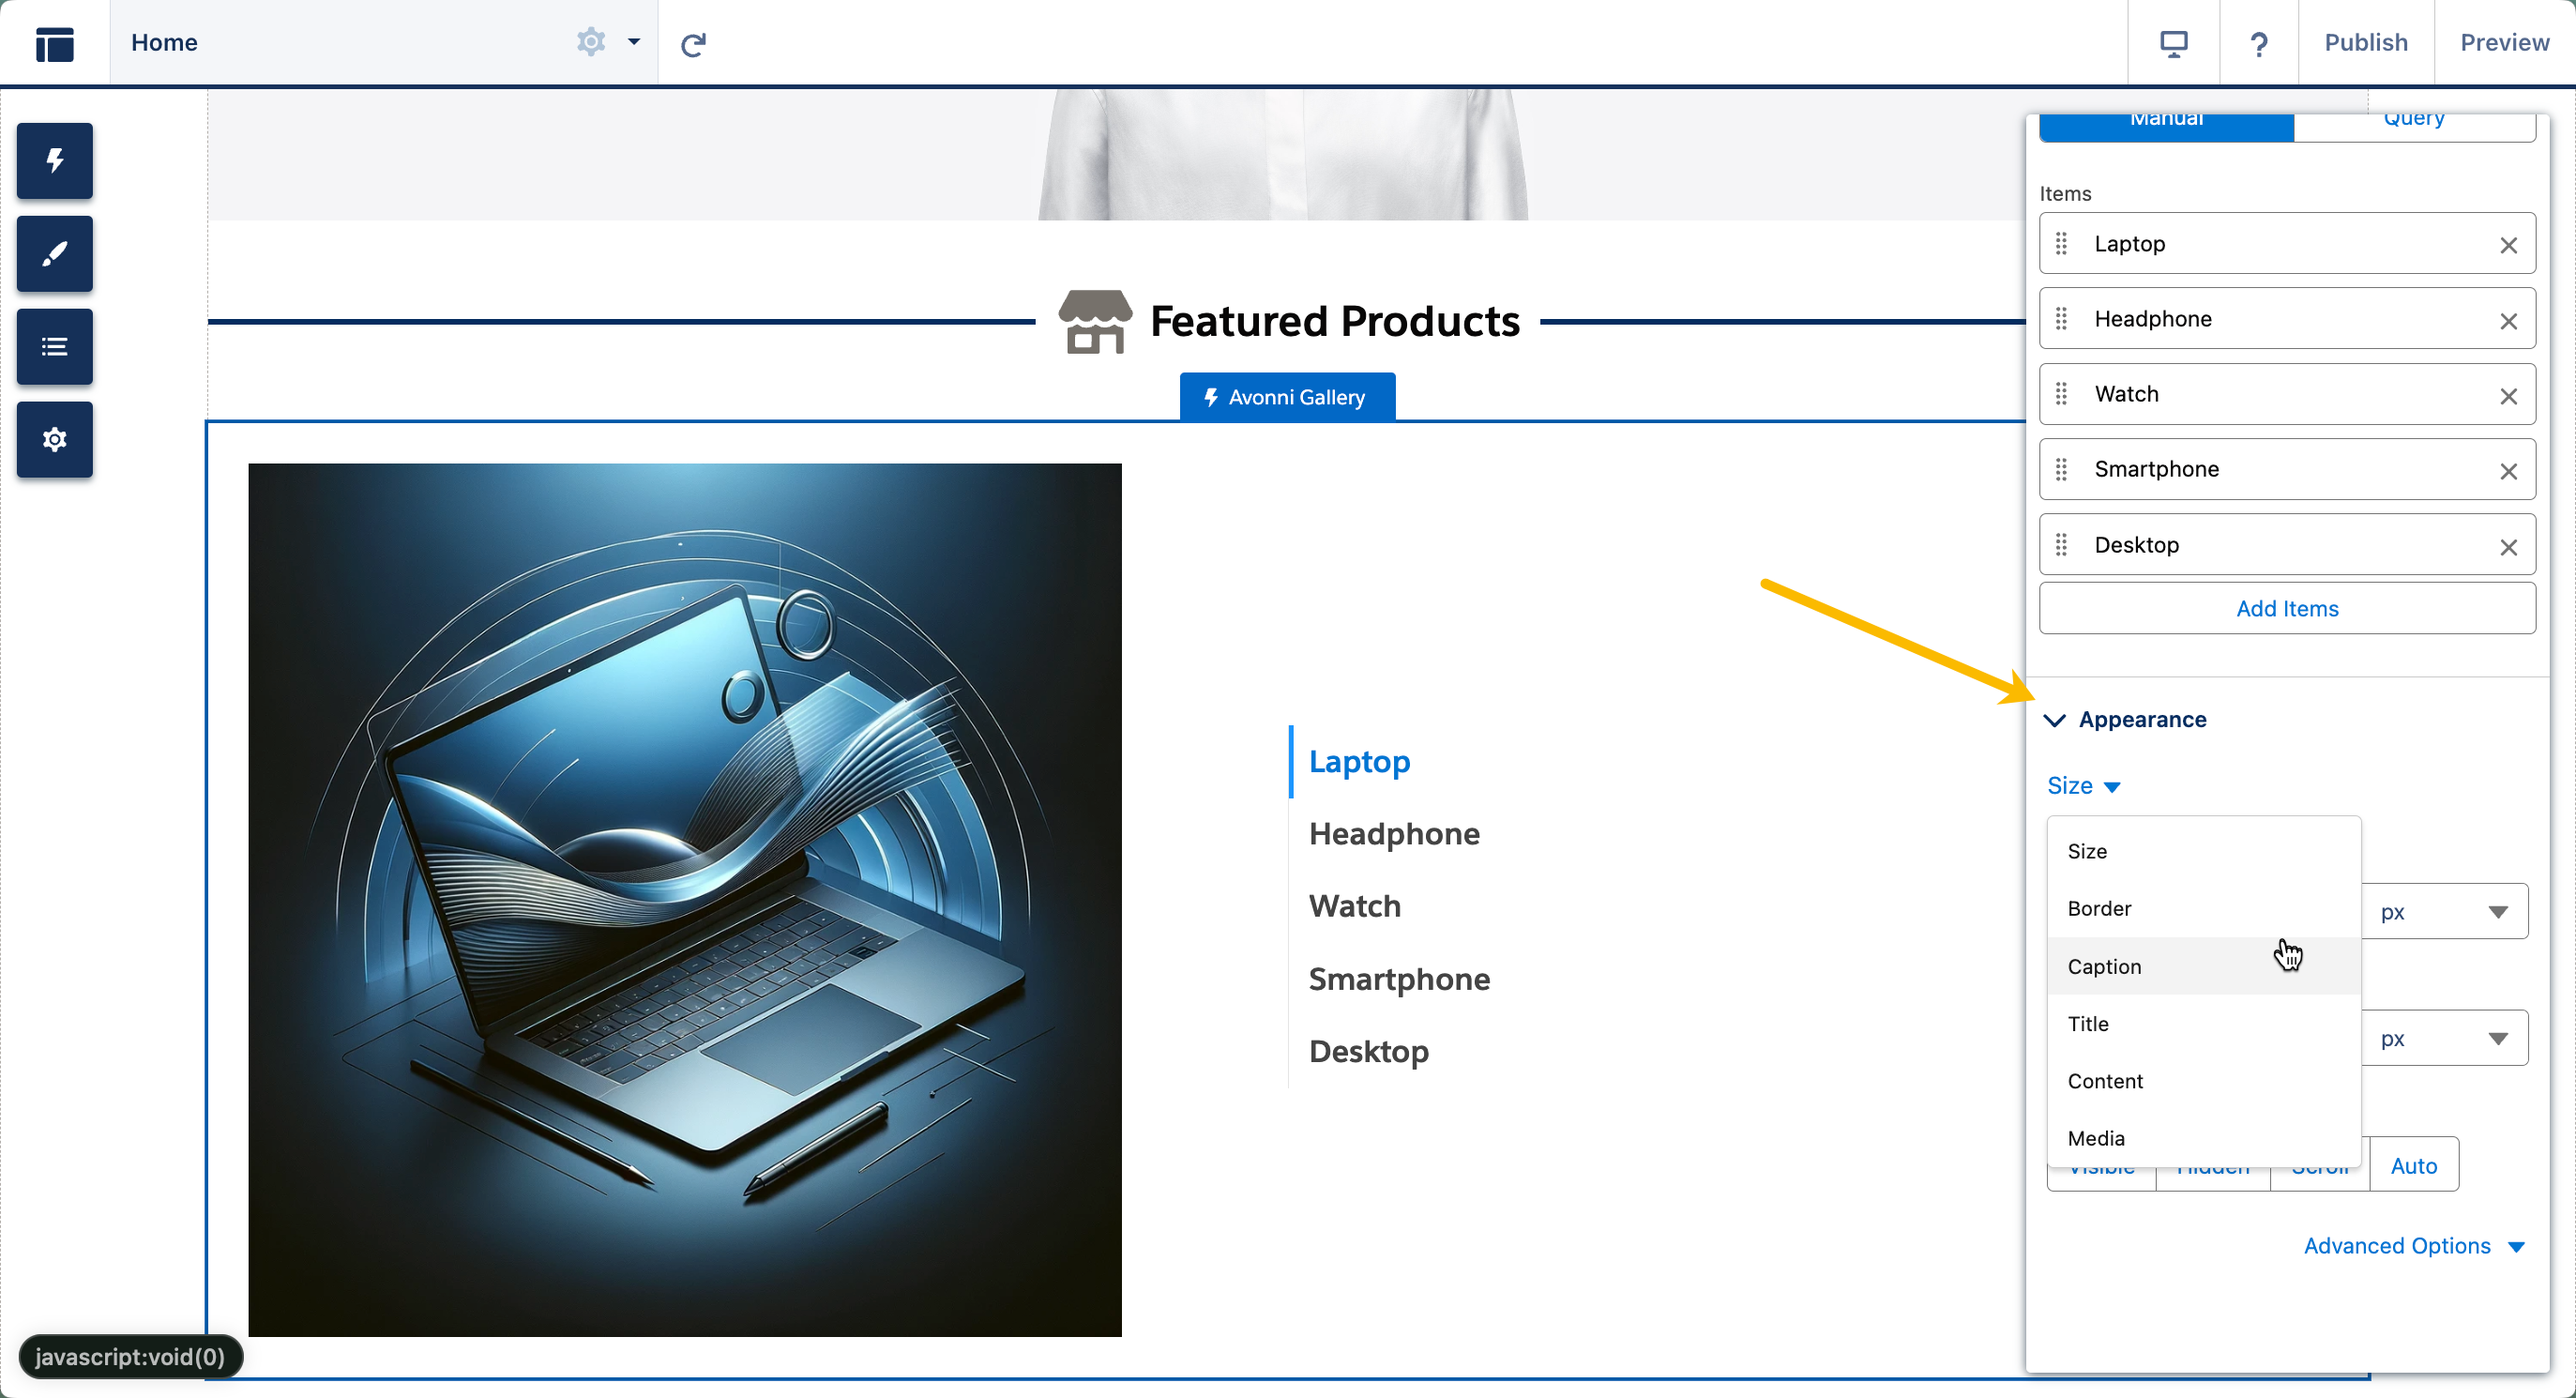Choose Caption from the style menu
Image resolution: width=2576 pixels, height=1398 pixels.
(2104, 966)
